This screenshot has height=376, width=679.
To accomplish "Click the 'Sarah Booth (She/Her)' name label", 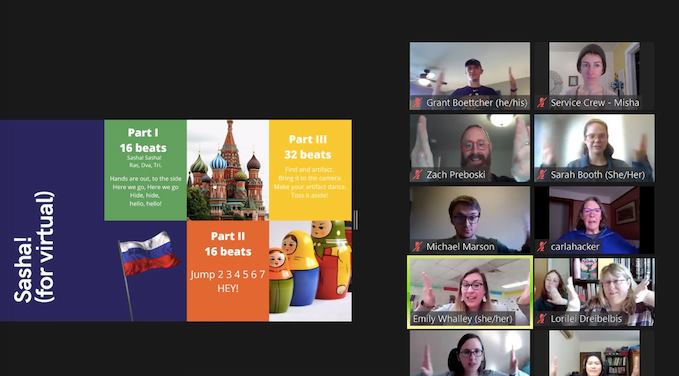I will pos(598,175).
